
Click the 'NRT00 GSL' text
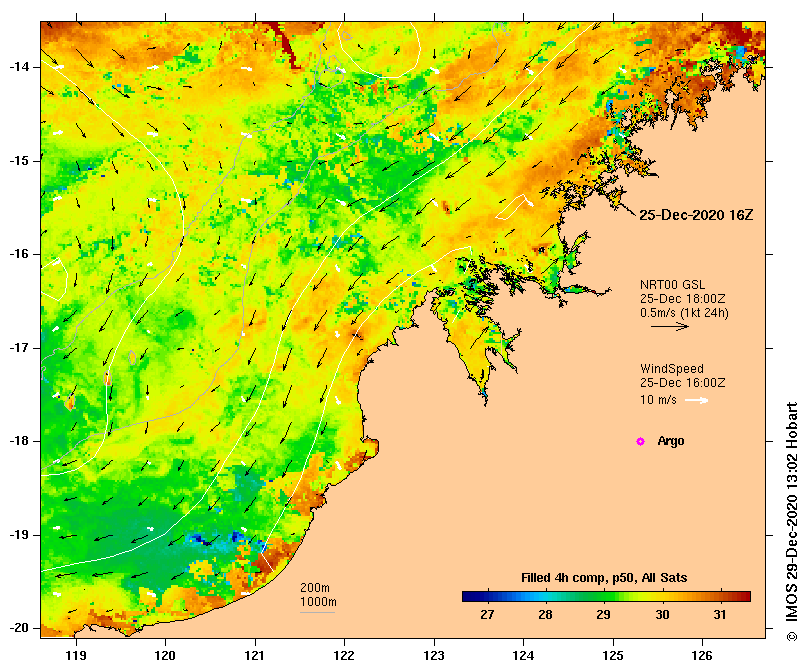click(672, 285)
